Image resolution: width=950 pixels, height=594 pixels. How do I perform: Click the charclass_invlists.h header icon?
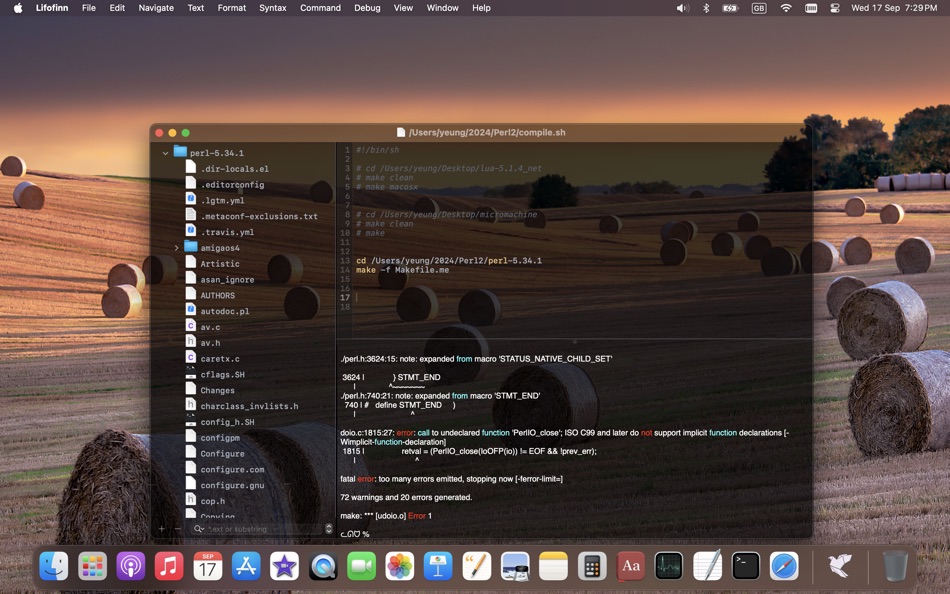tap(190, 405)
